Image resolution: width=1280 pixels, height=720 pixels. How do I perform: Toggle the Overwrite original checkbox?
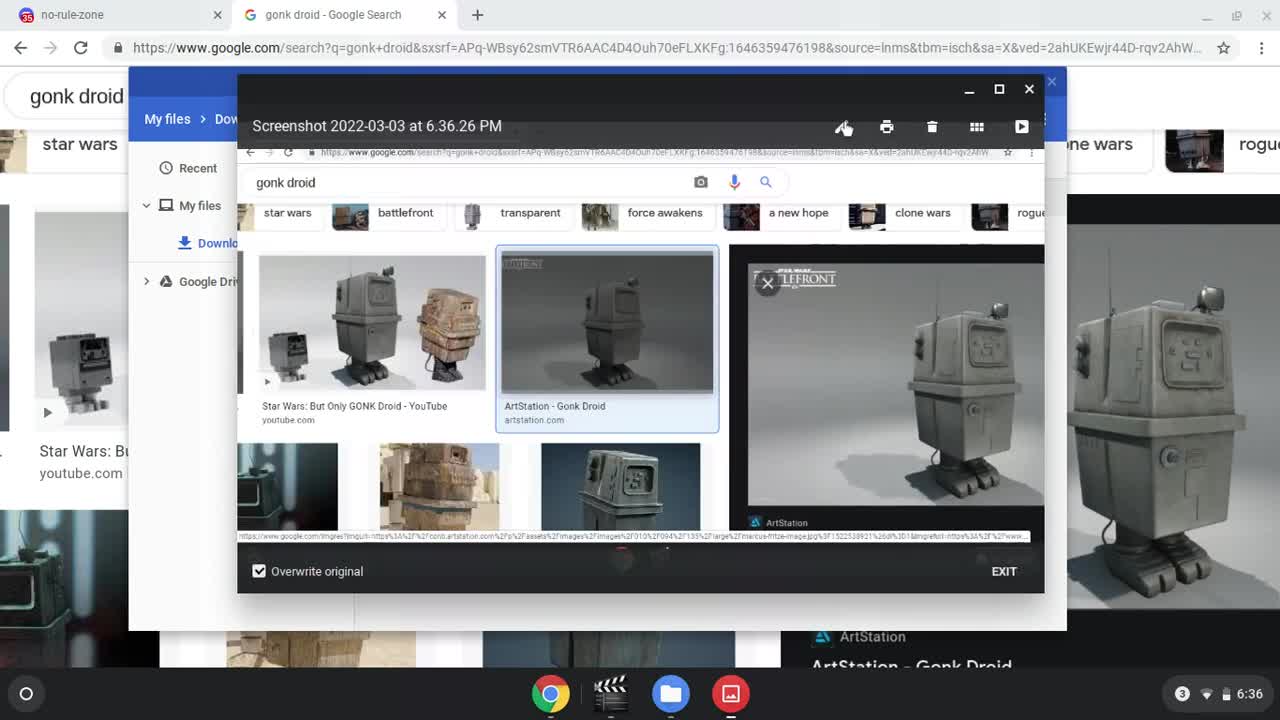point(259,571)
